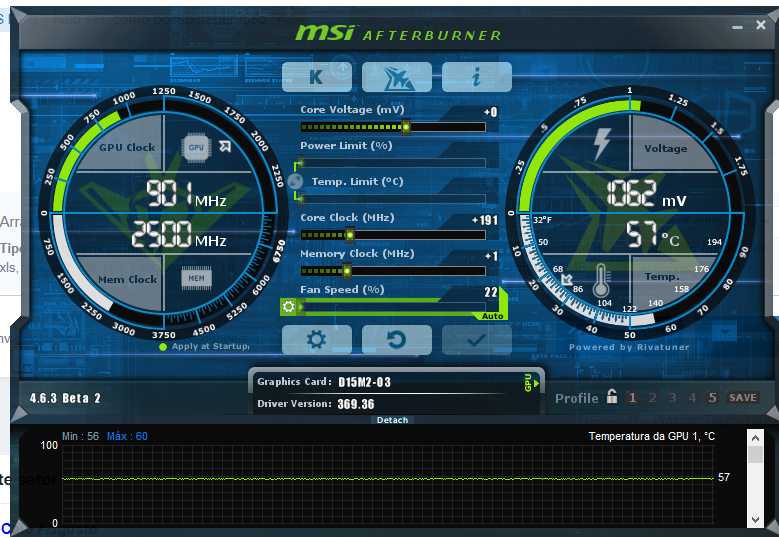The image size is (779, 537).
Task: Select profile slot 1
Action: point(632,397)
